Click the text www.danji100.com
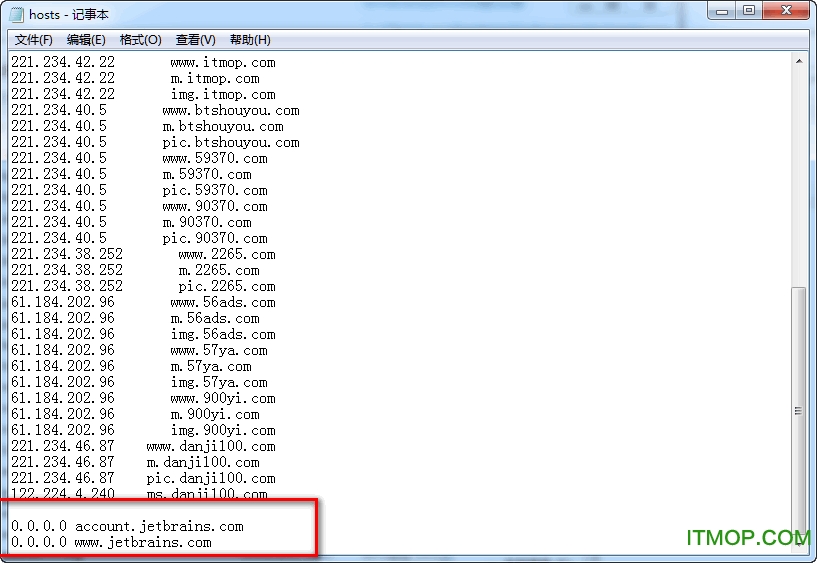 [211, 446]
